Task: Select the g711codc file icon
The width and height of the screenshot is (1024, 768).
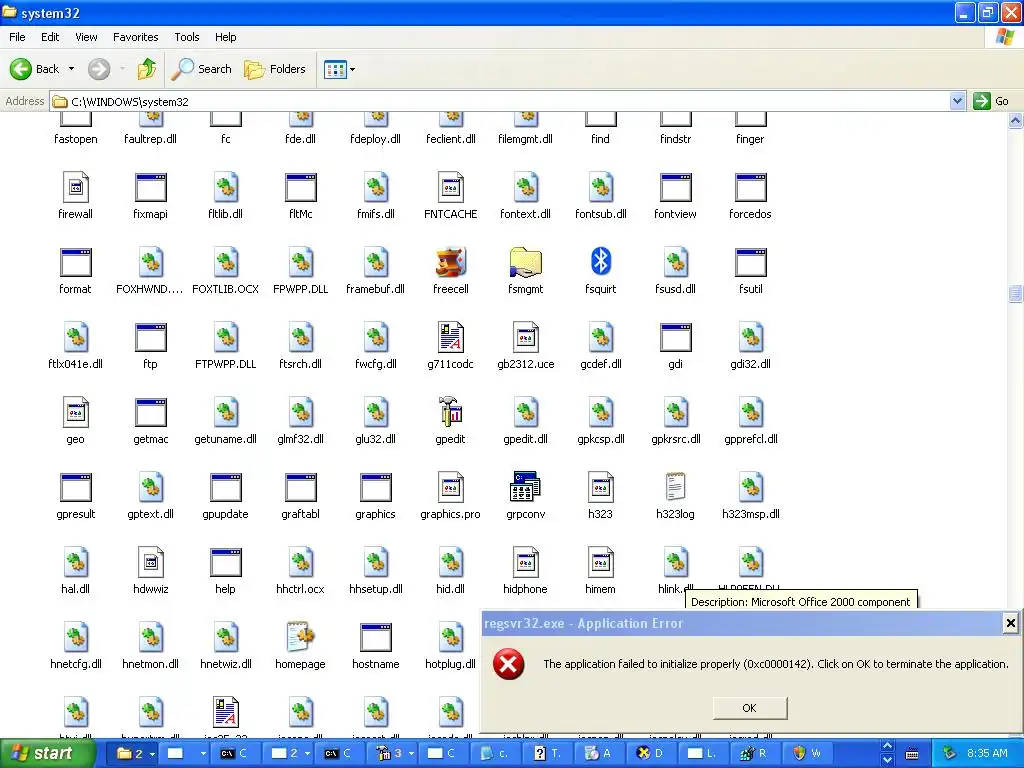Action: click(451, 338)
